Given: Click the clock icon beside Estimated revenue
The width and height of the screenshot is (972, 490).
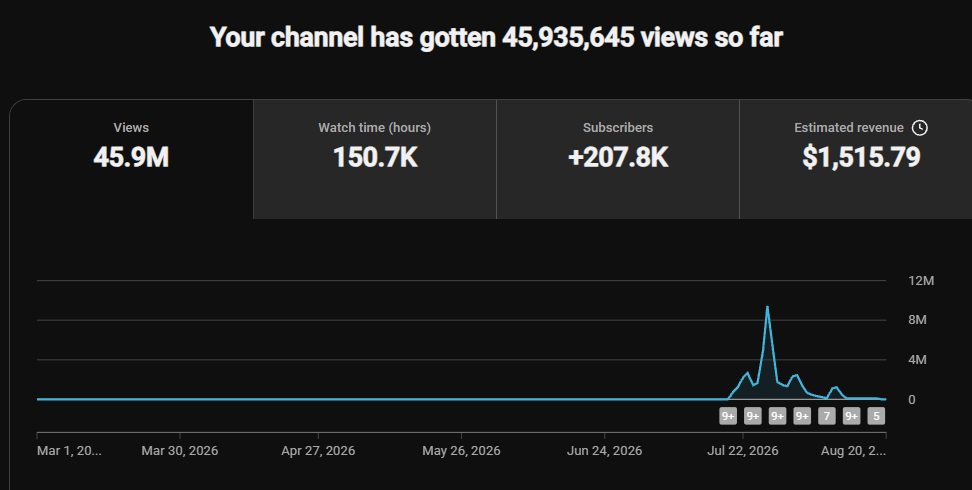Looking at the screenshot, I should [920, 128].
